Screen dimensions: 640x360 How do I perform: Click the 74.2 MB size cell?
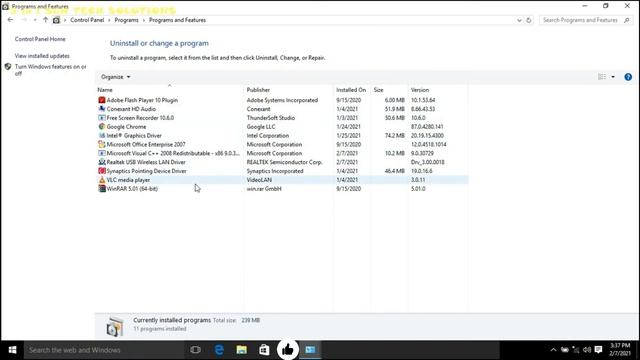(x=394, y=136)
